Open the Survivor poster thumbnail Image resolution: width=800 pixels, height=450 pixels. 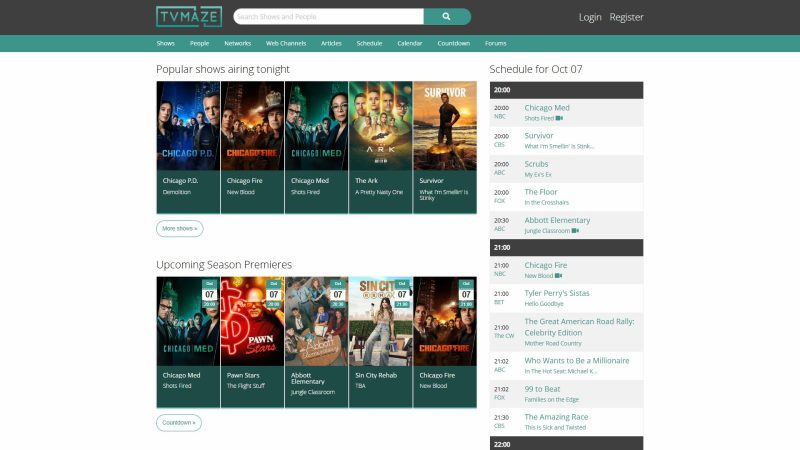(x=445, y=126)
